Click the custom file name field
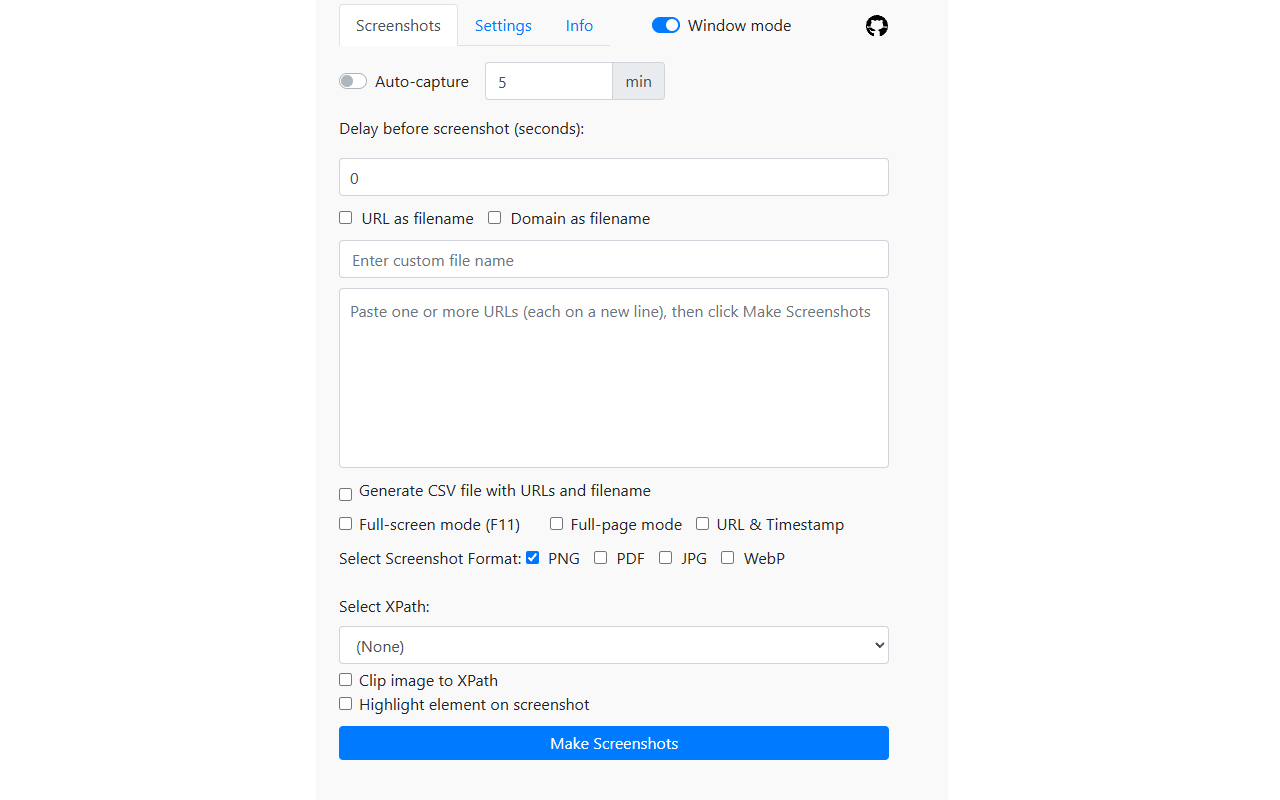The width and height of the screenshot is (1280, 800). pyautogui.click(x=613, y=259)
